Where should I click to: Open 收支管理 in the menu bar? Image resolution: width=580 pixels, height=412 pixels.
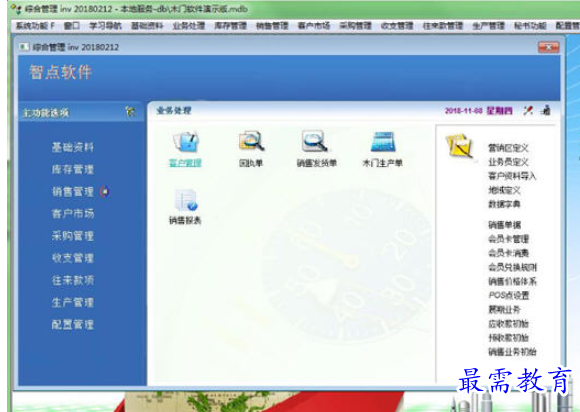397,26
